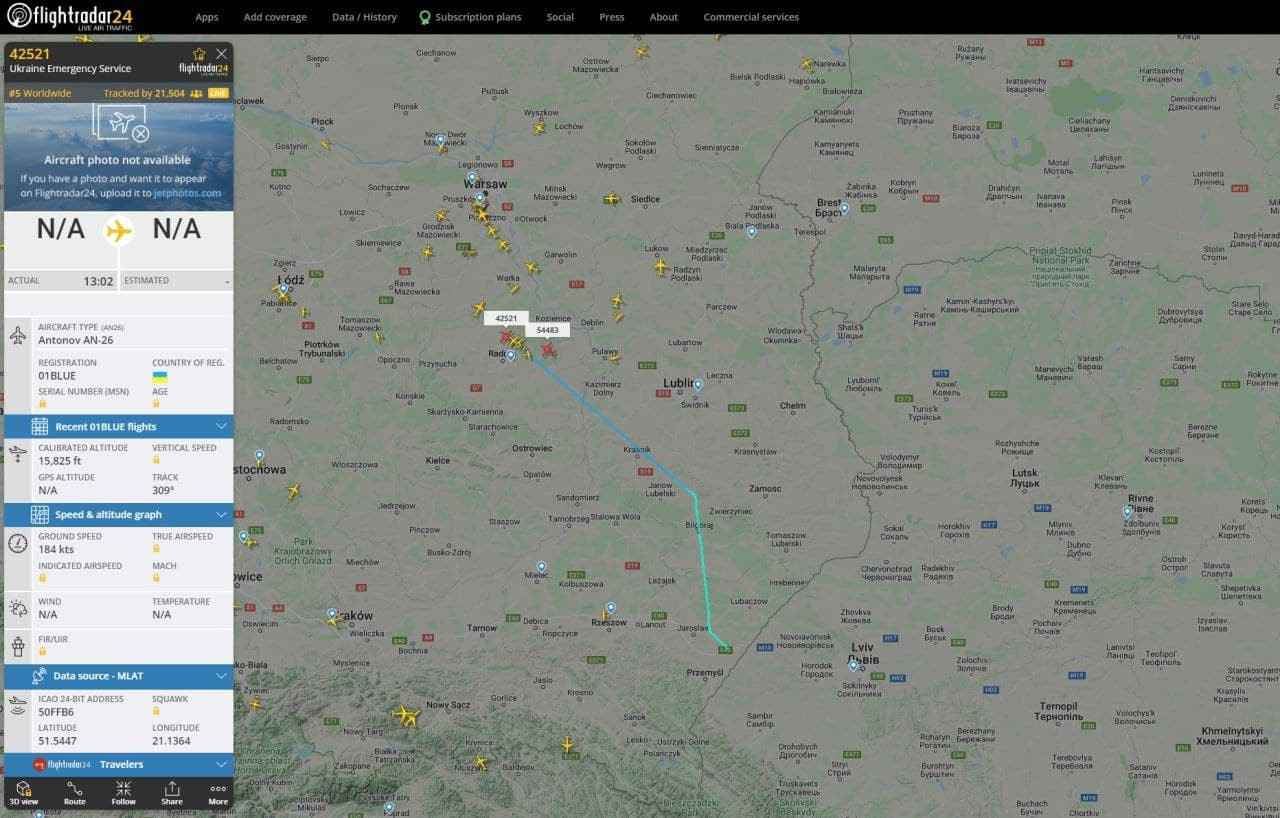Open the Subscription plans menu
This screenshot has width=1280, height=818.
tap(470, 17)
